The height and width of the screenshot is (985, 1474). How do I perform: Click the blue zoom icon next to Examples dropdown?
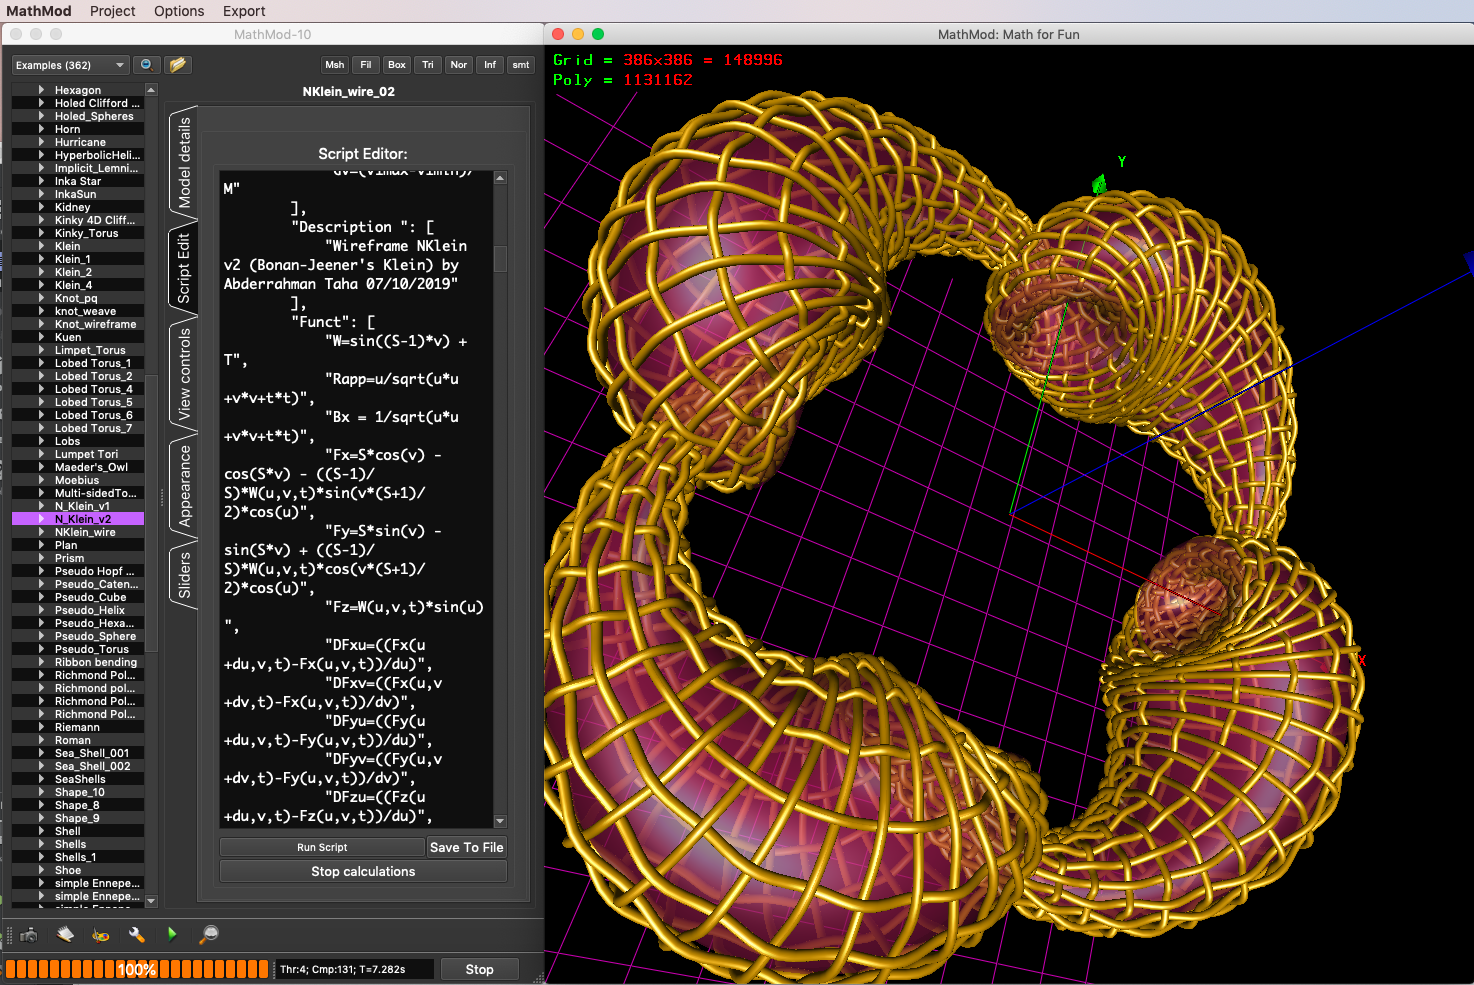pos(146,64)
